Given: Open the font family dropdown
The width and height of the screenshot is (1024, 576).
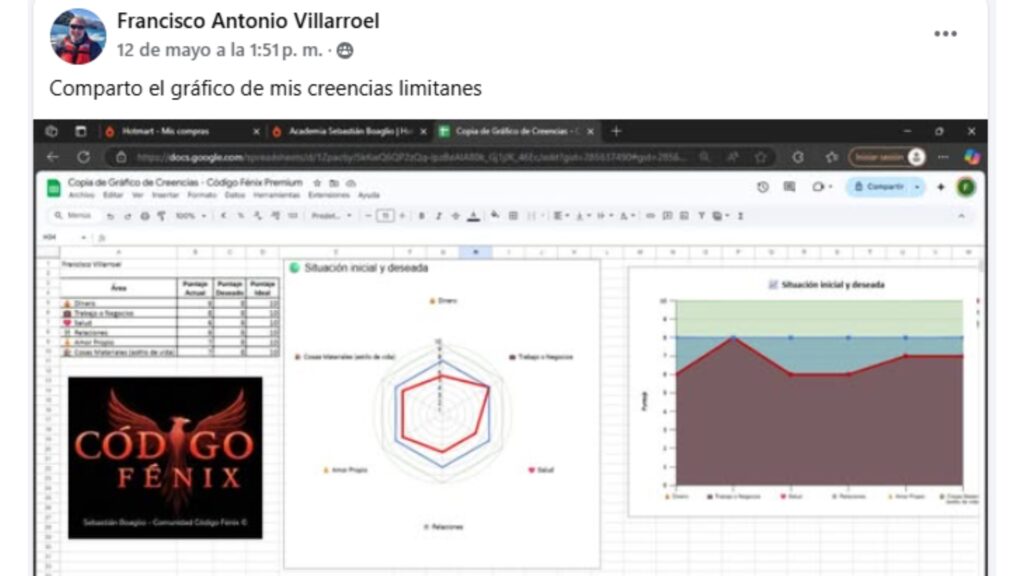Looking at the screenshot, I should (332, 216).
